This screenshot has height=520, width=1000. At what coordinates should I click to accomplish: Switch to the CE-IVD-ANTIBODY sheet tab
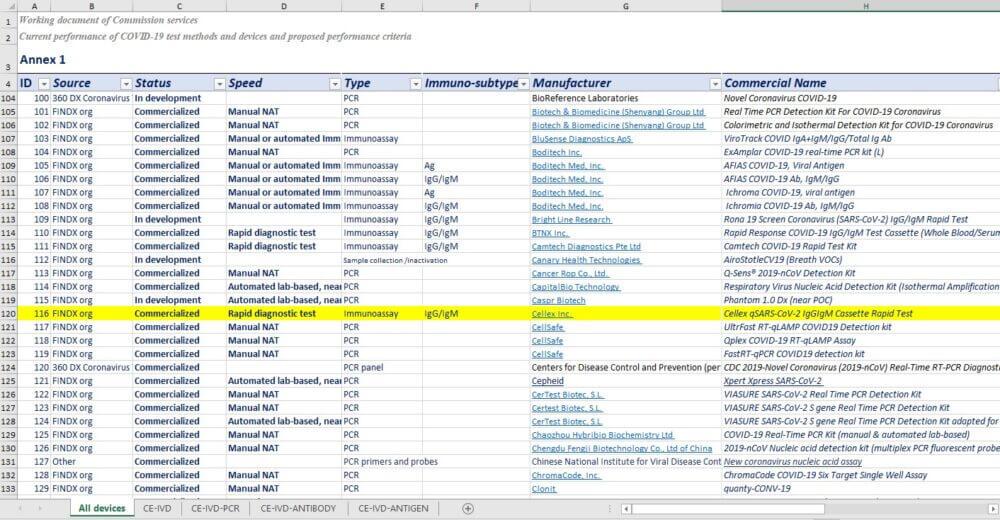(298, 509)
